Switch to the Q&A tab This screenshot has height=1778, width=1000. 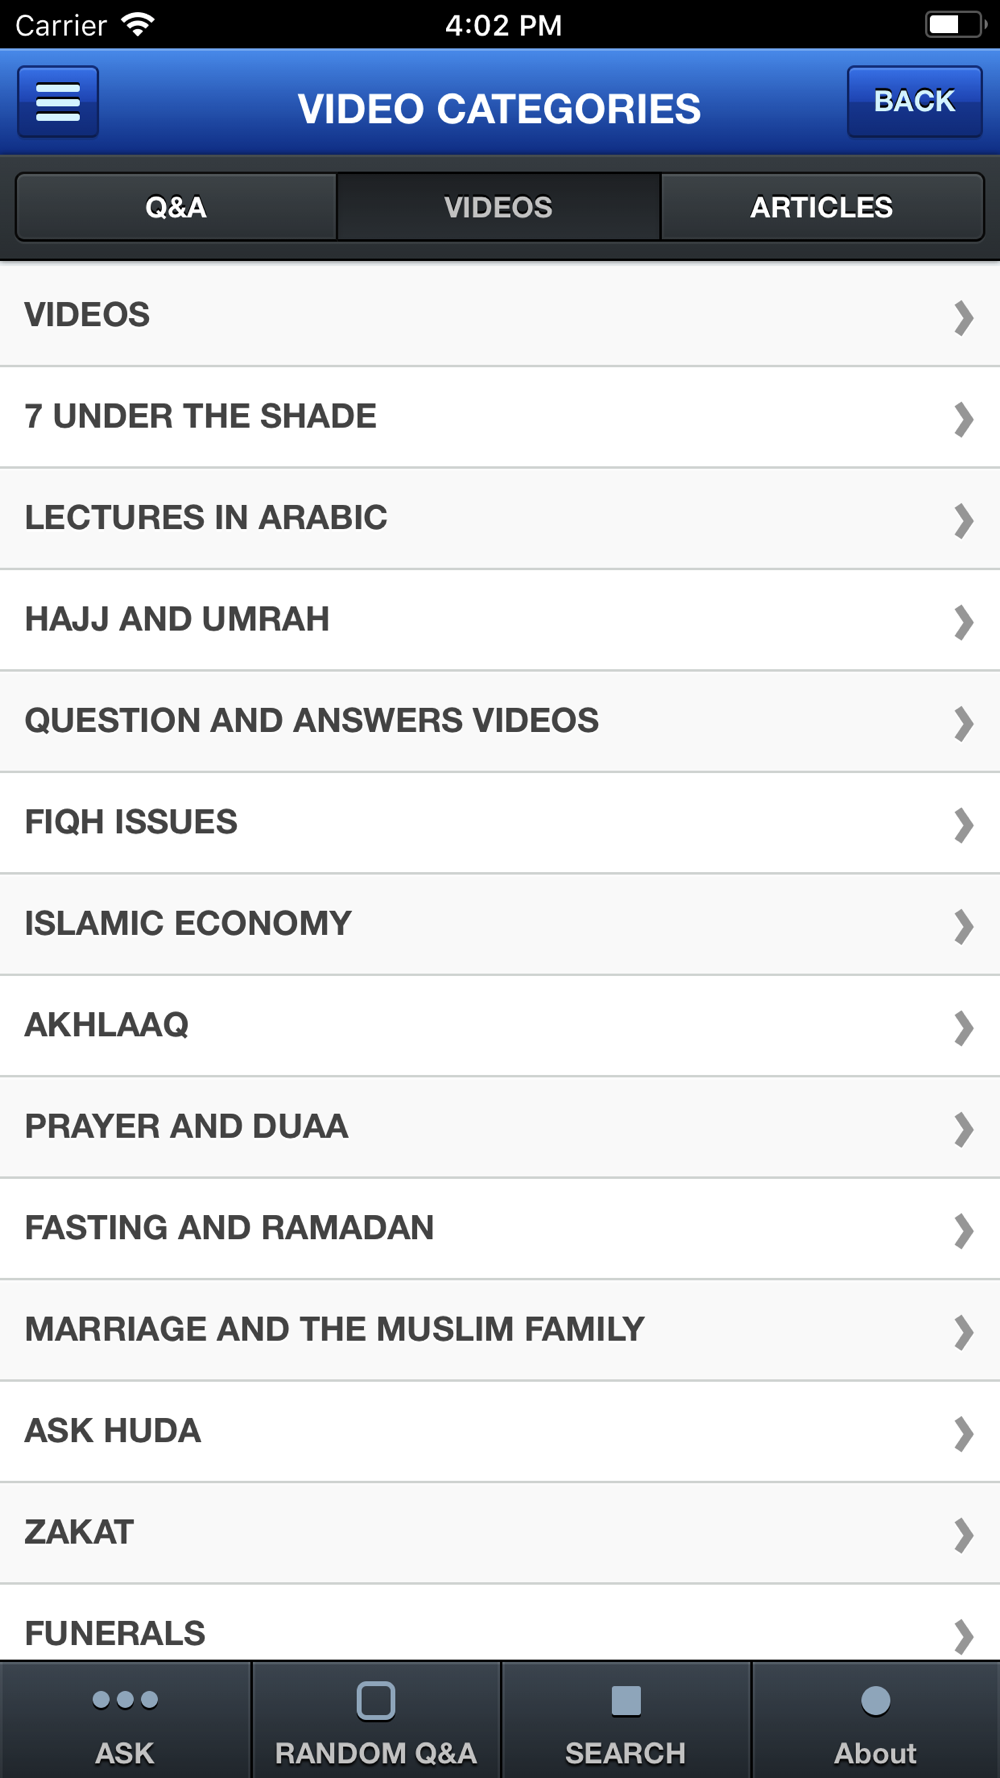point(176,207)
